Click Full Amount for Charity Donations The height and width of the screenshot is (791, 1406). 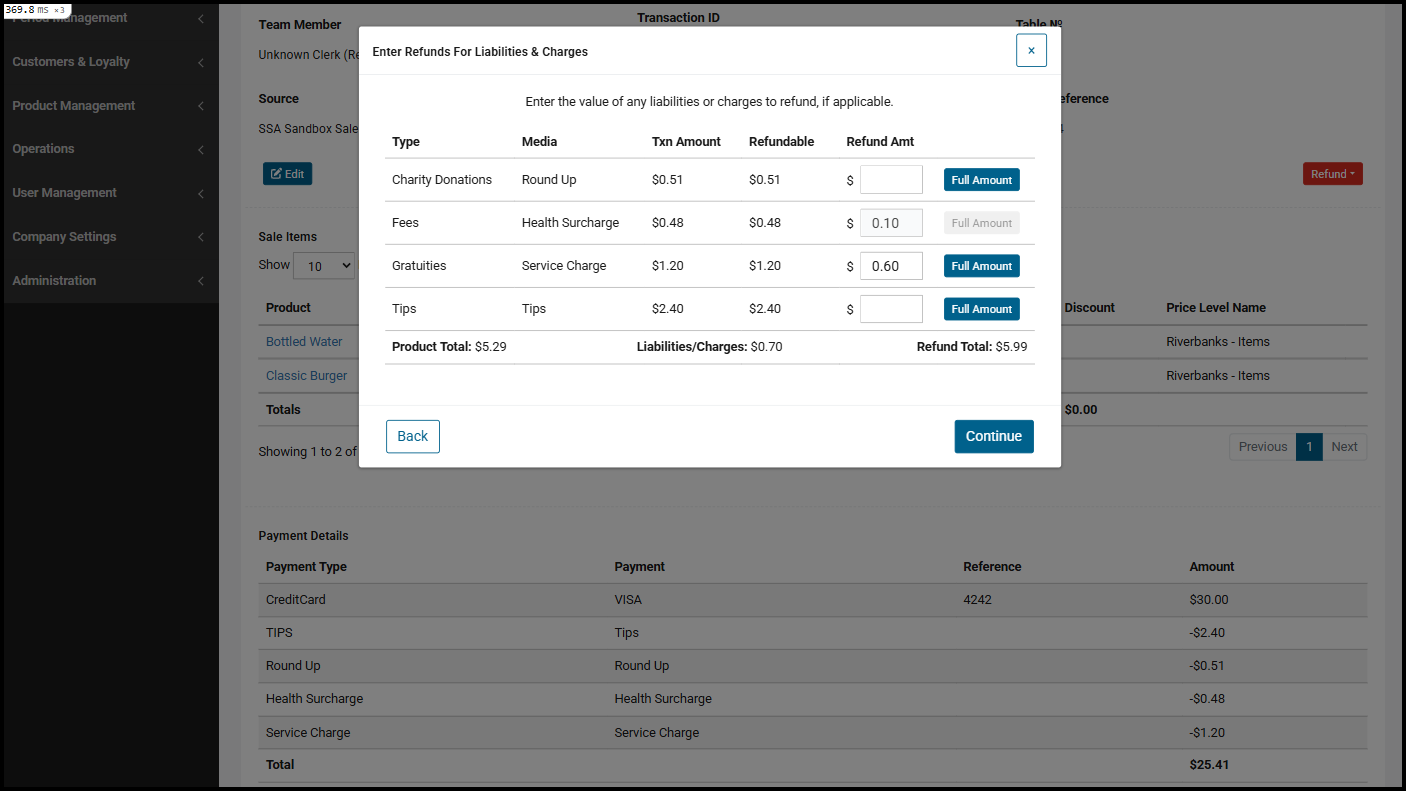point(981,180)
